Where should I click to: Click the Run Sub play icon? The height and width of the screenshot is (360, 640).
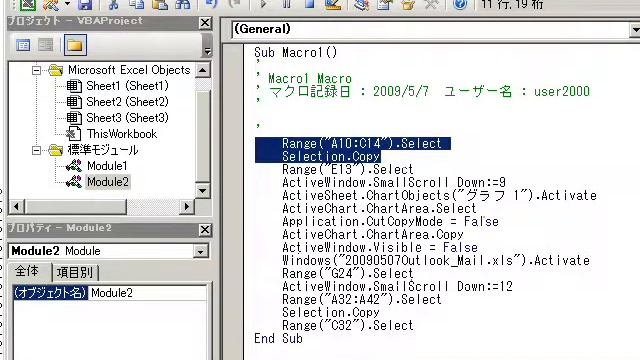263,5
